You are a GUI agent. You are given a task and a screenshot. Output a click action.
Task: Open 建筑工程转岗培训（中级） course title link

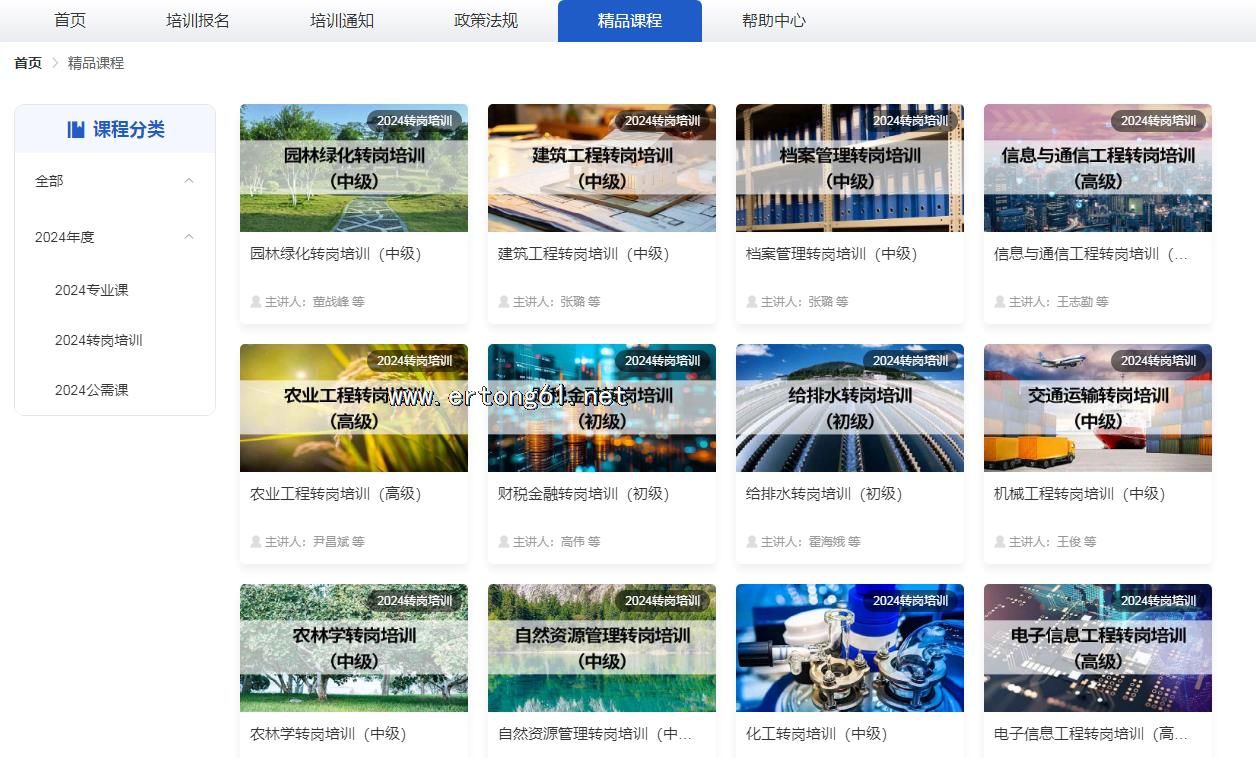click(584, 254)
